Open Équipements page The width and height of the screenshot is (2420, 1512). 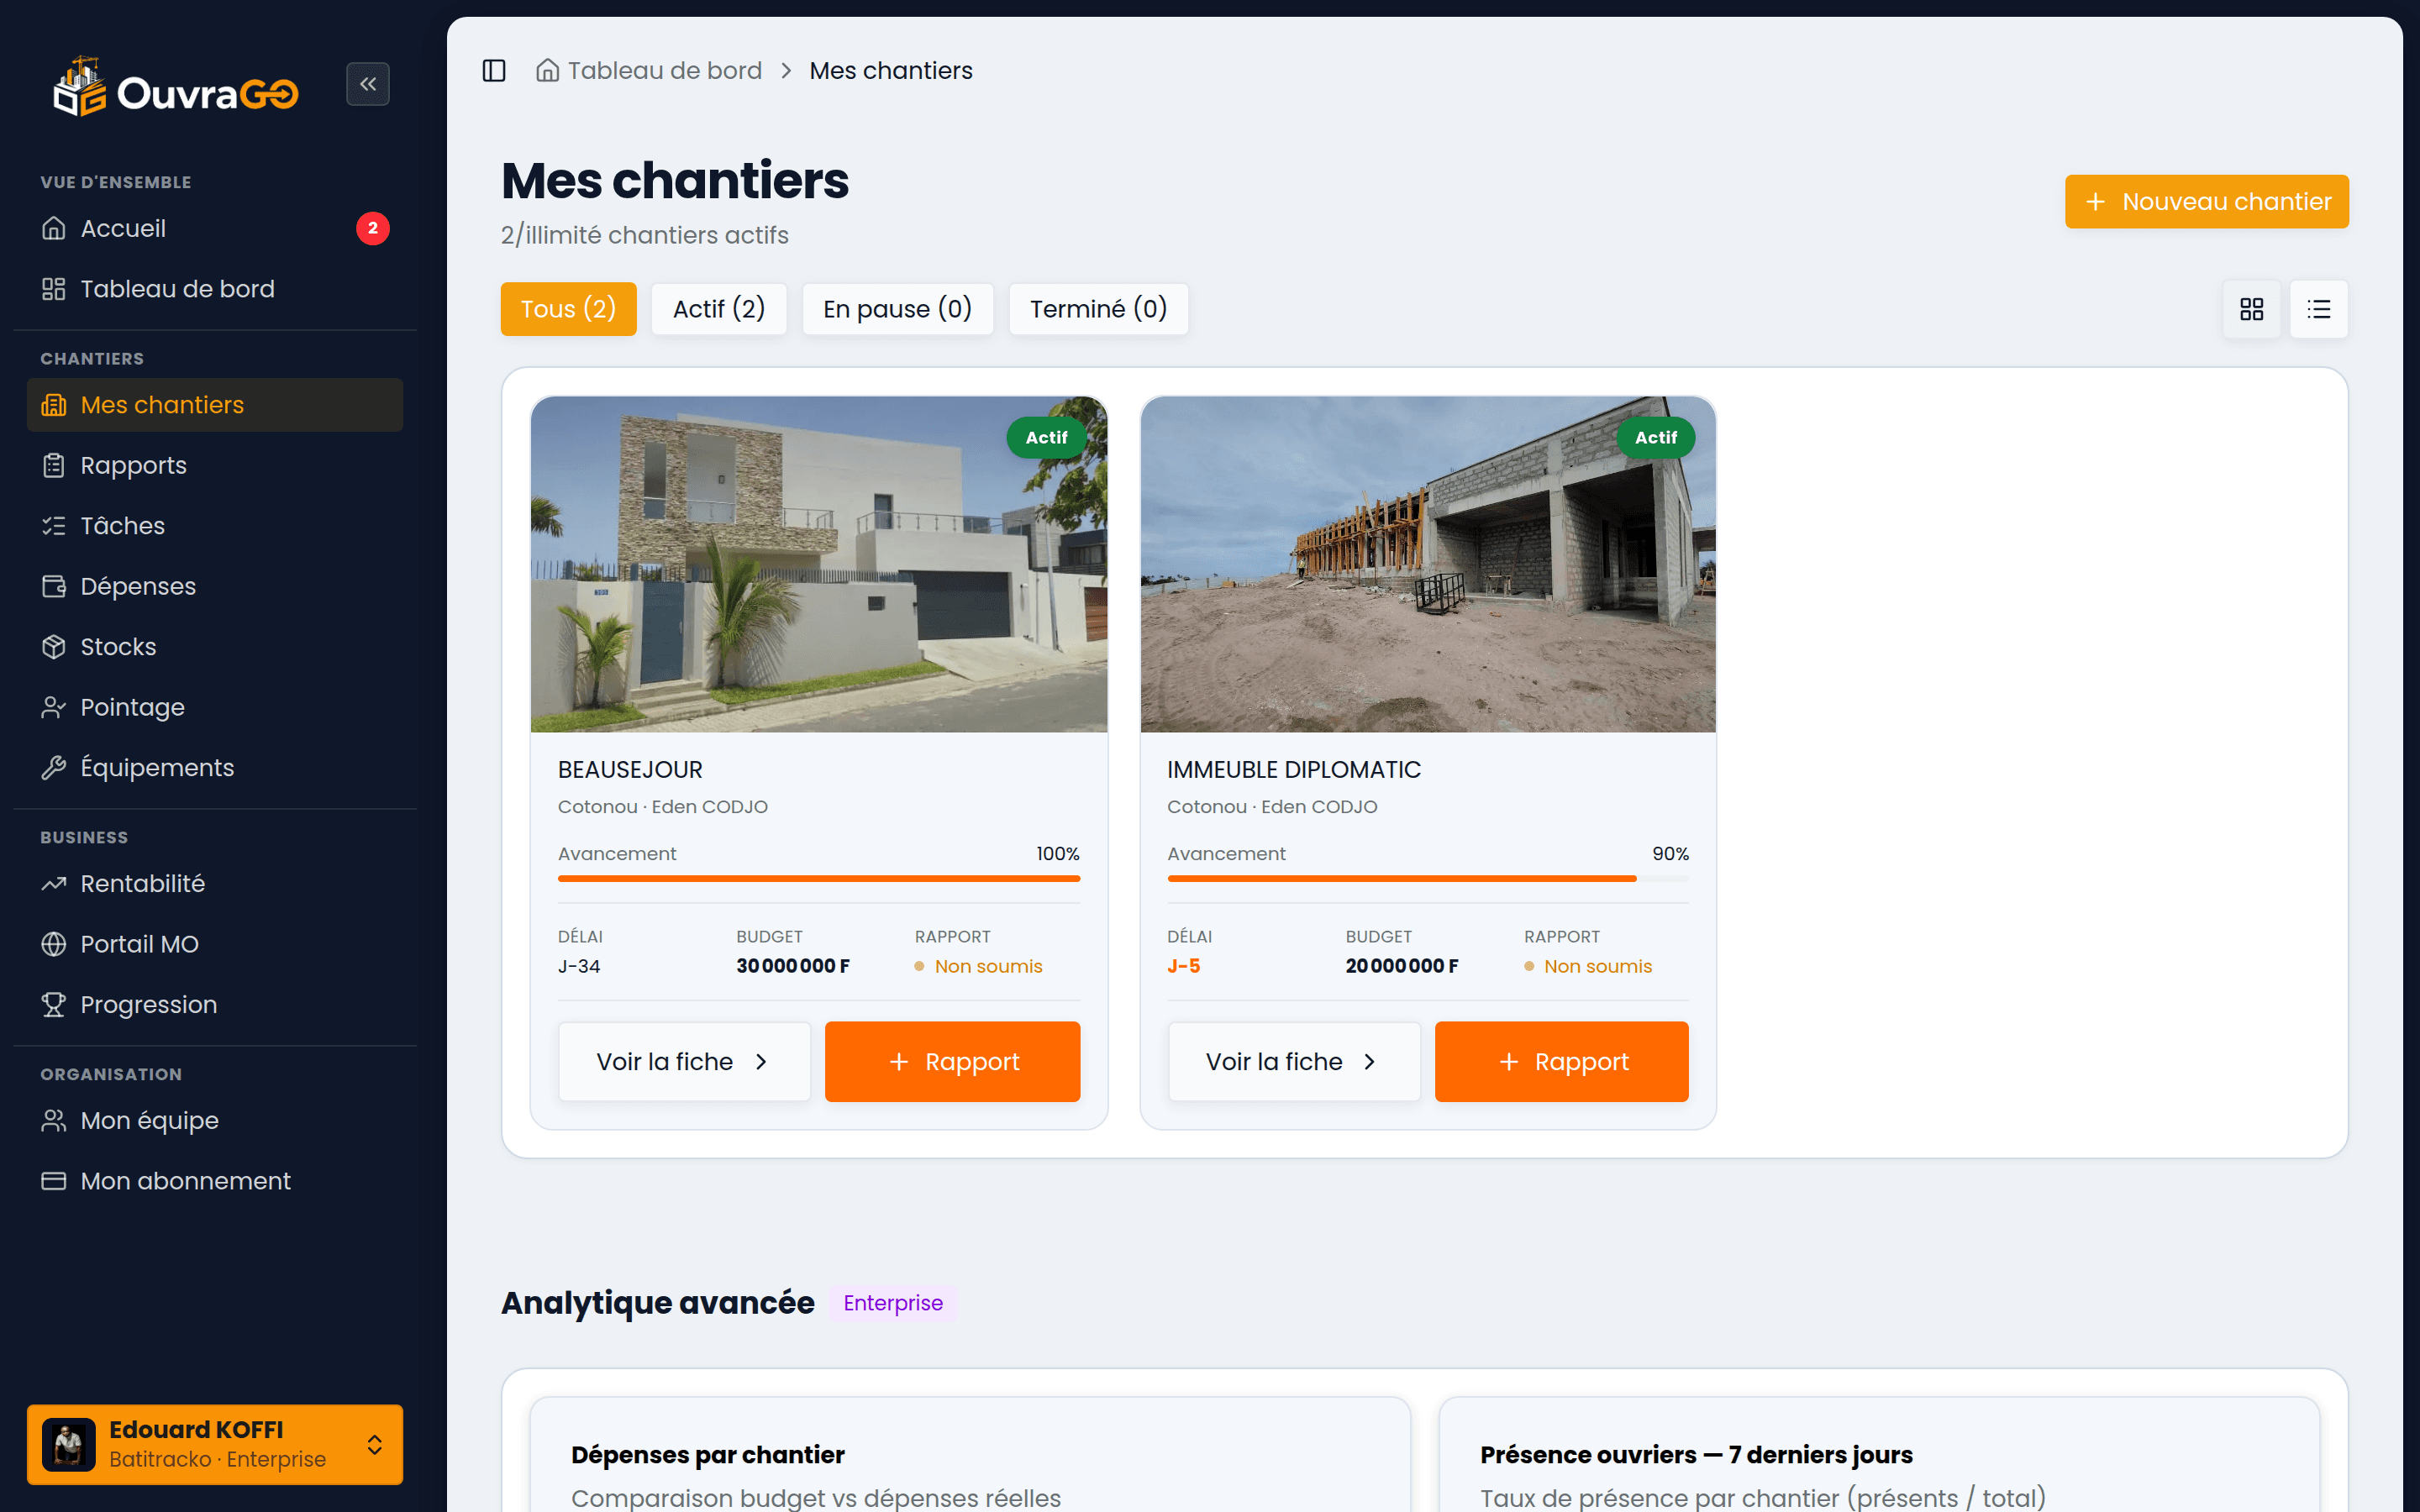pyautogui.click(x=215, y=768)
